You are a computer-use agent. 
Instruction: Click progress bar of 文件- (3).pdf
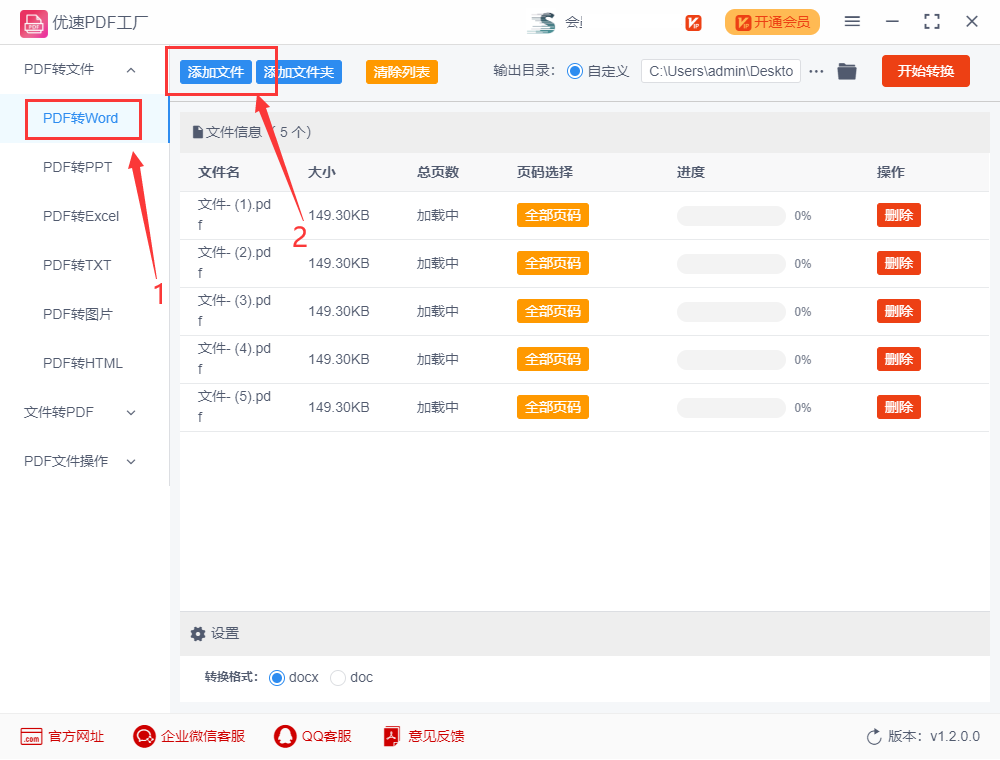click(732, 311)
